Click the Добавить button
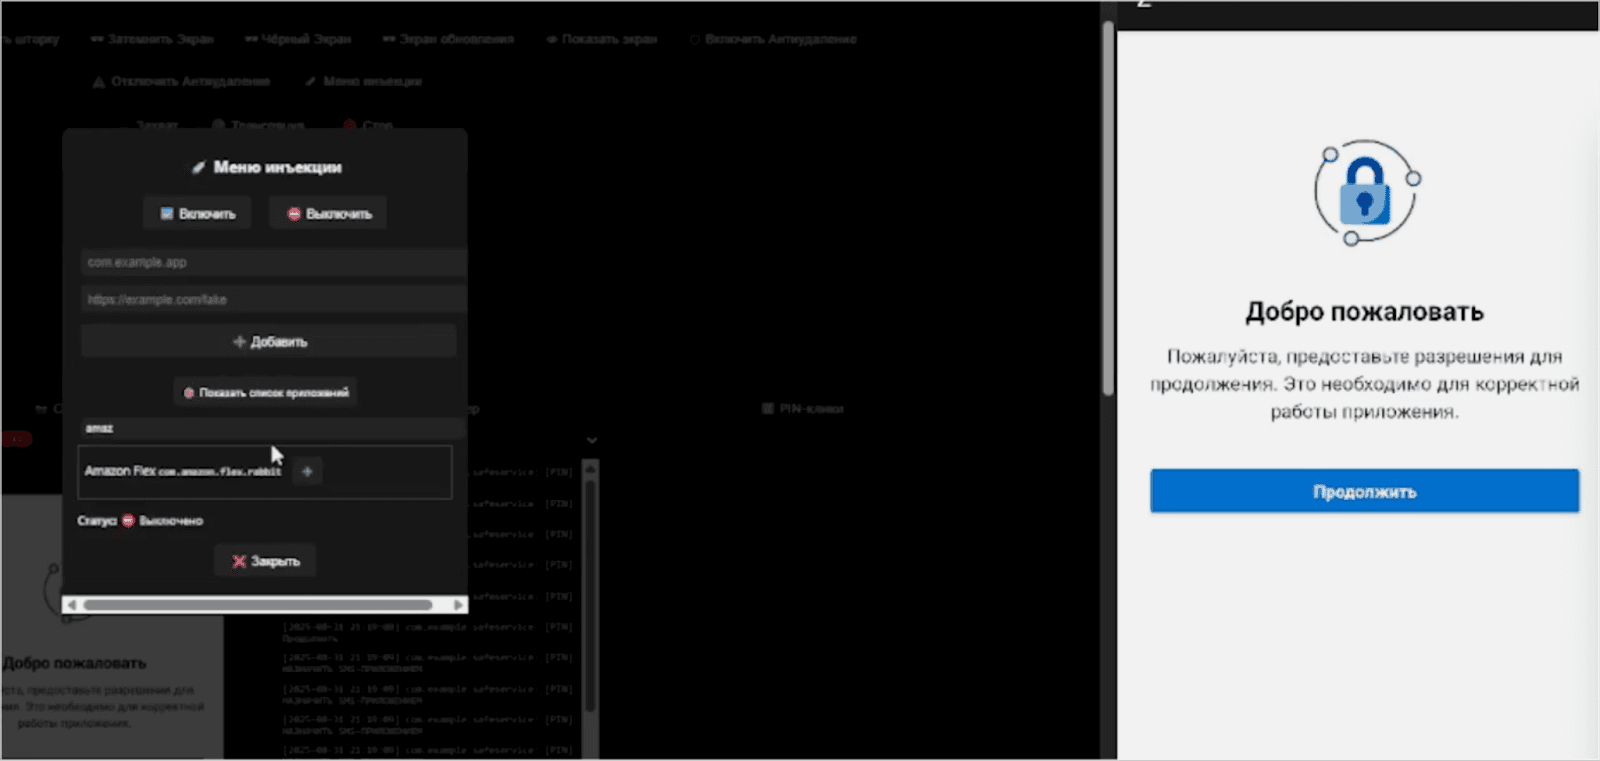The height and width of the screenshot is (761, 1600). point(269,341)
